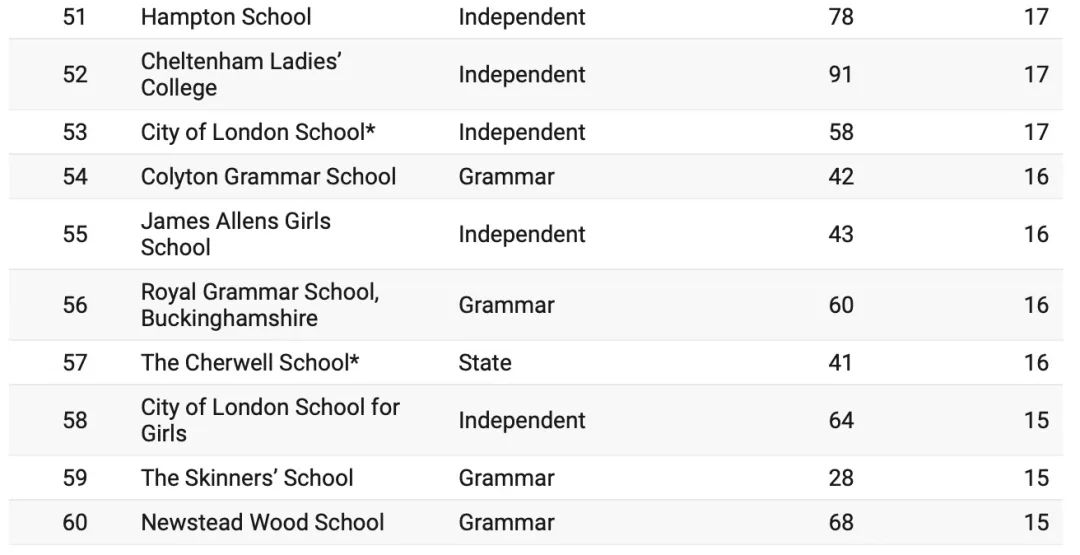Select rank number 51 cell

tap(74, 17)
